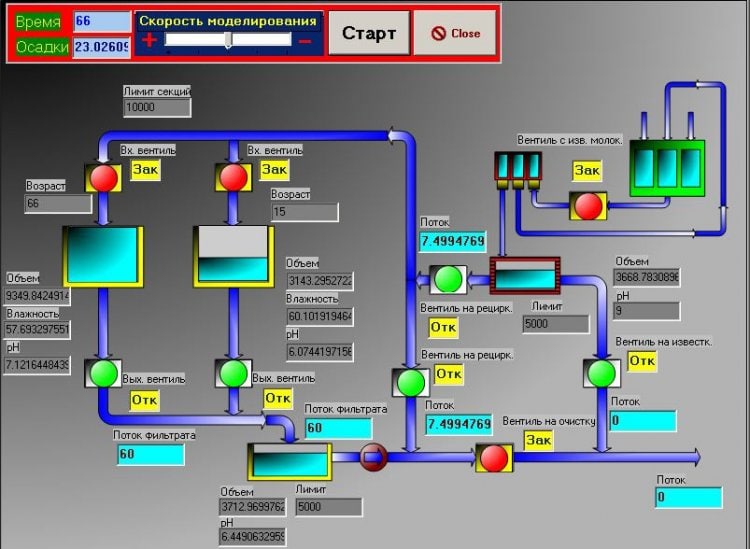Click the Отк label below the upper Вентиль на рецирк.
Screen dimensions: 750x549
pyautogui.click(x=443, y=328)
